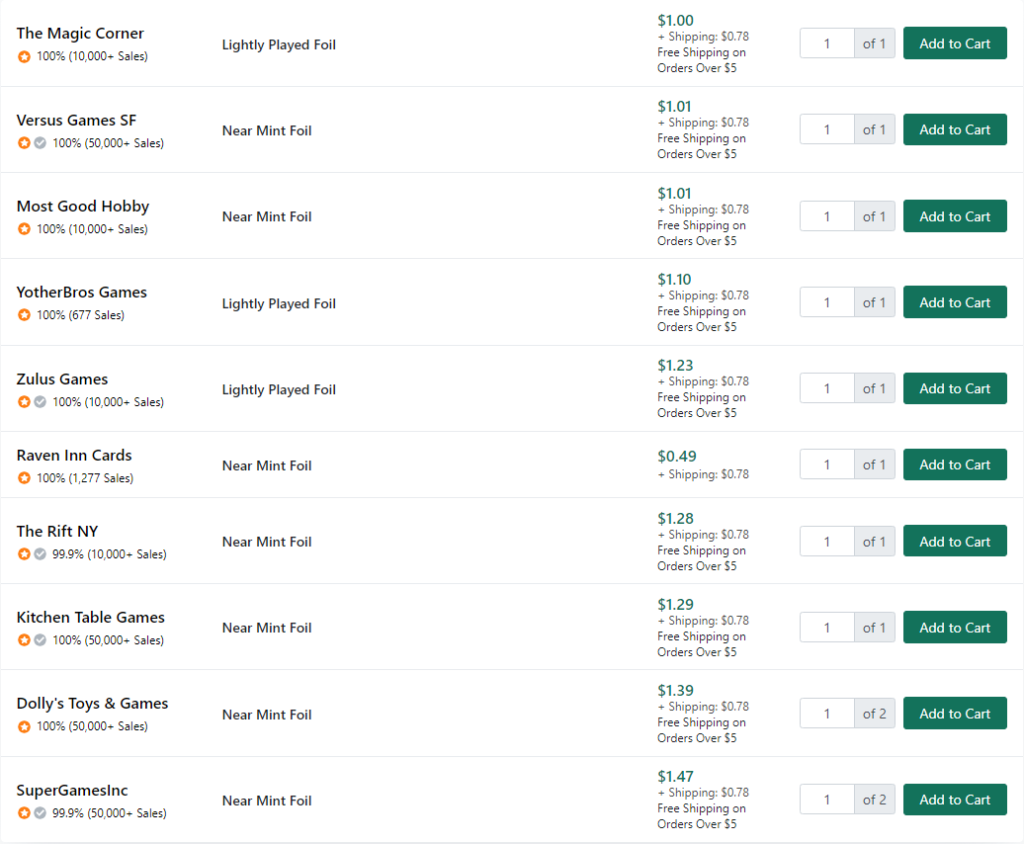The image size is (1024, 844).
Task: Click gray verified checkmark for The Rift NY
Action: click(x=40, y=555)
